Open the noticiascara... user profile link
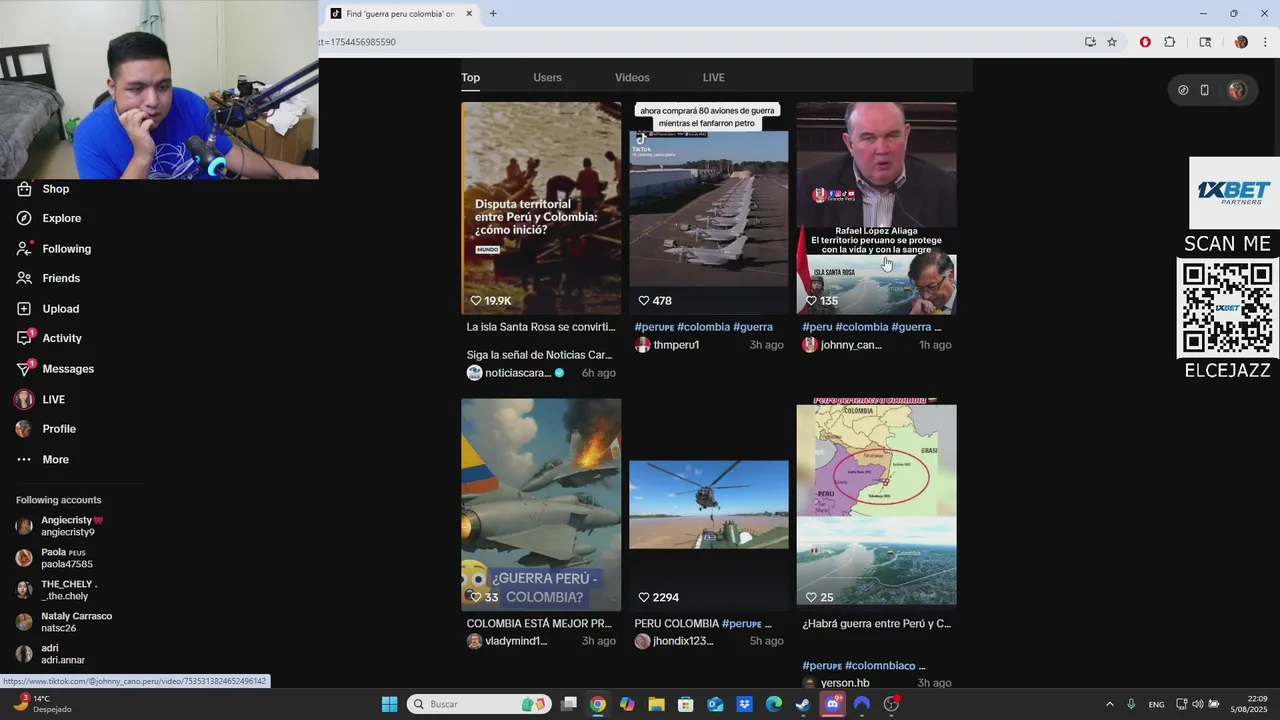Viewport: 1280px width, 720px height. click(x=517, y=373)
